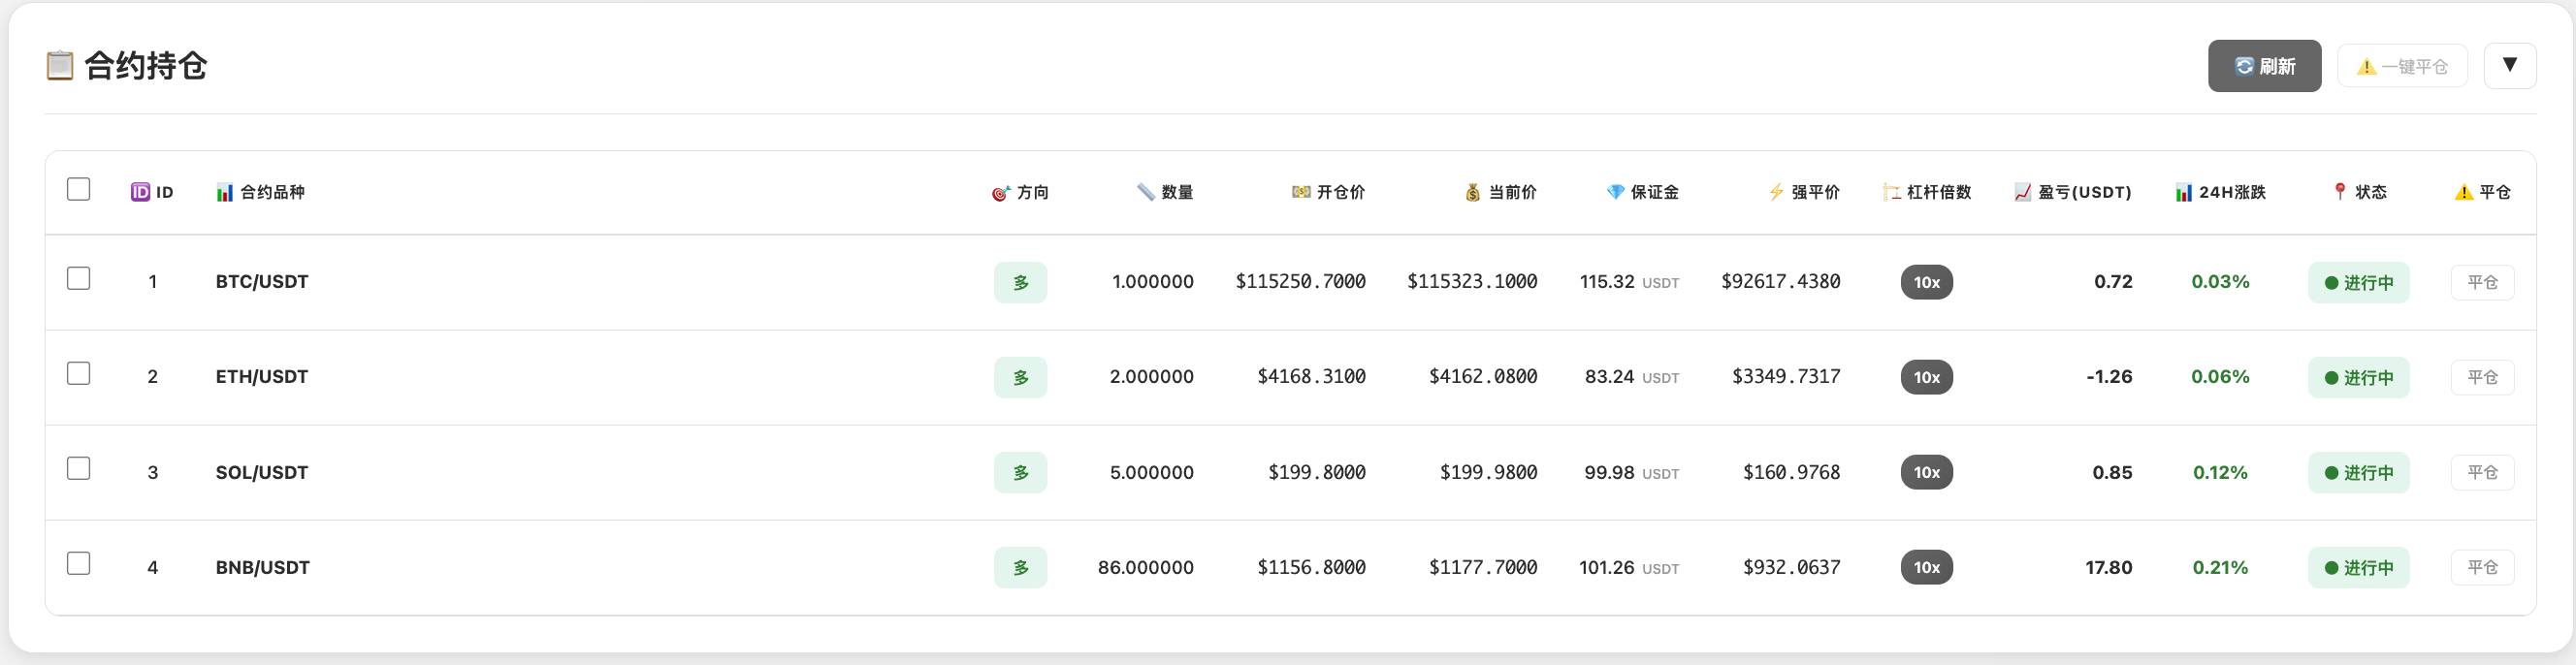Click the ID column header icon
2576x665 pixels.
tap(140, 192)
